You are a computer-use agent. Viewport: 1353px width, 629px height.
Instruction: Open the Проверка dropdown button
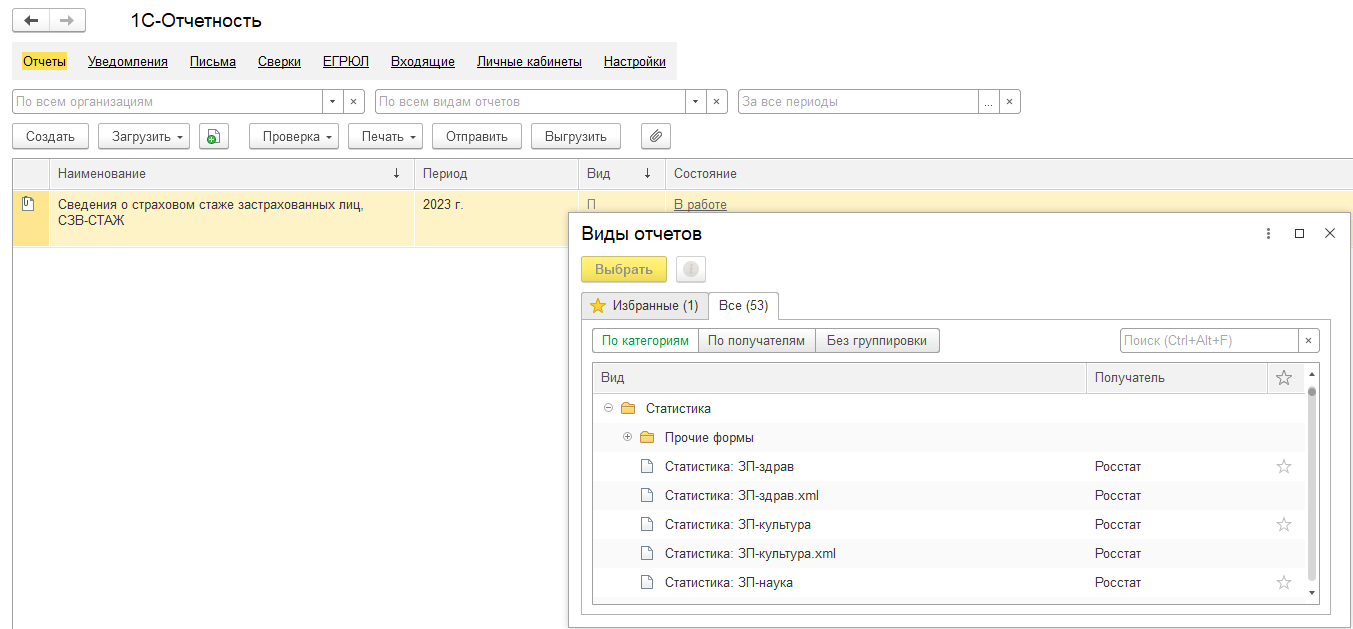tap(294, 137)
